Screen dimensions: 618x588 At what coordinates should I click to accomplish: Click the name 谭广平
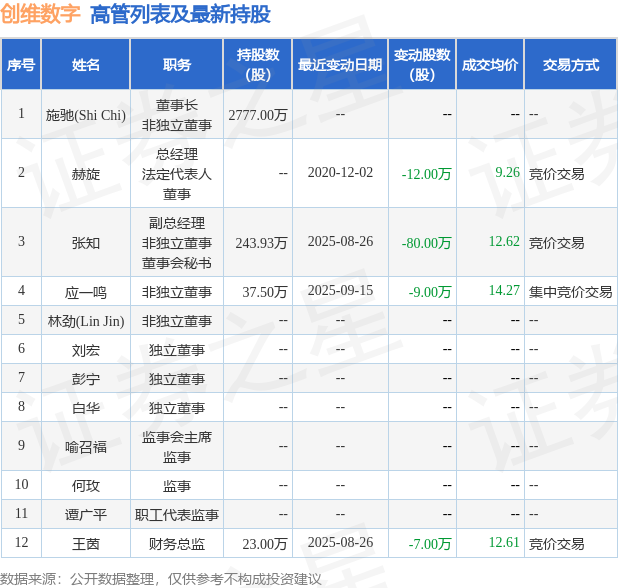tap(86, 515)
